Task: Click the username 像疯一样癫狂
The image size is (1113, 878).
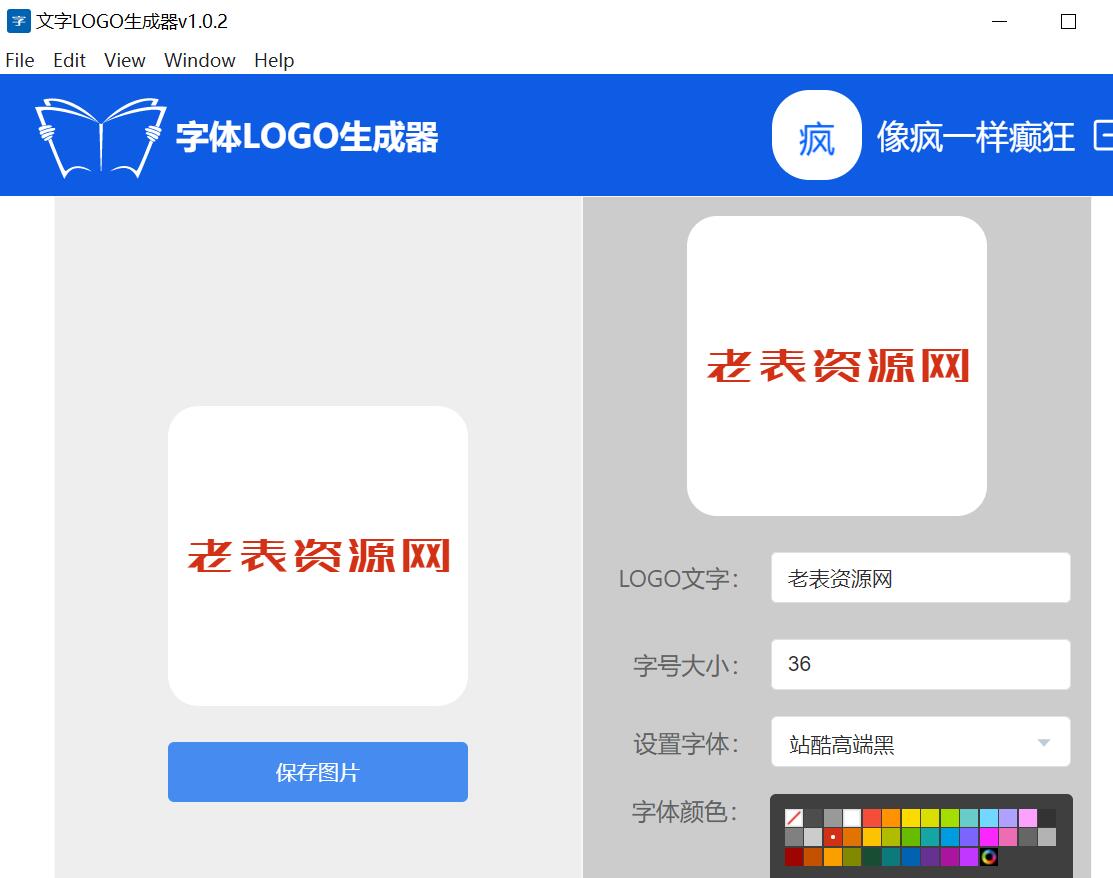Action: (975, 136)
